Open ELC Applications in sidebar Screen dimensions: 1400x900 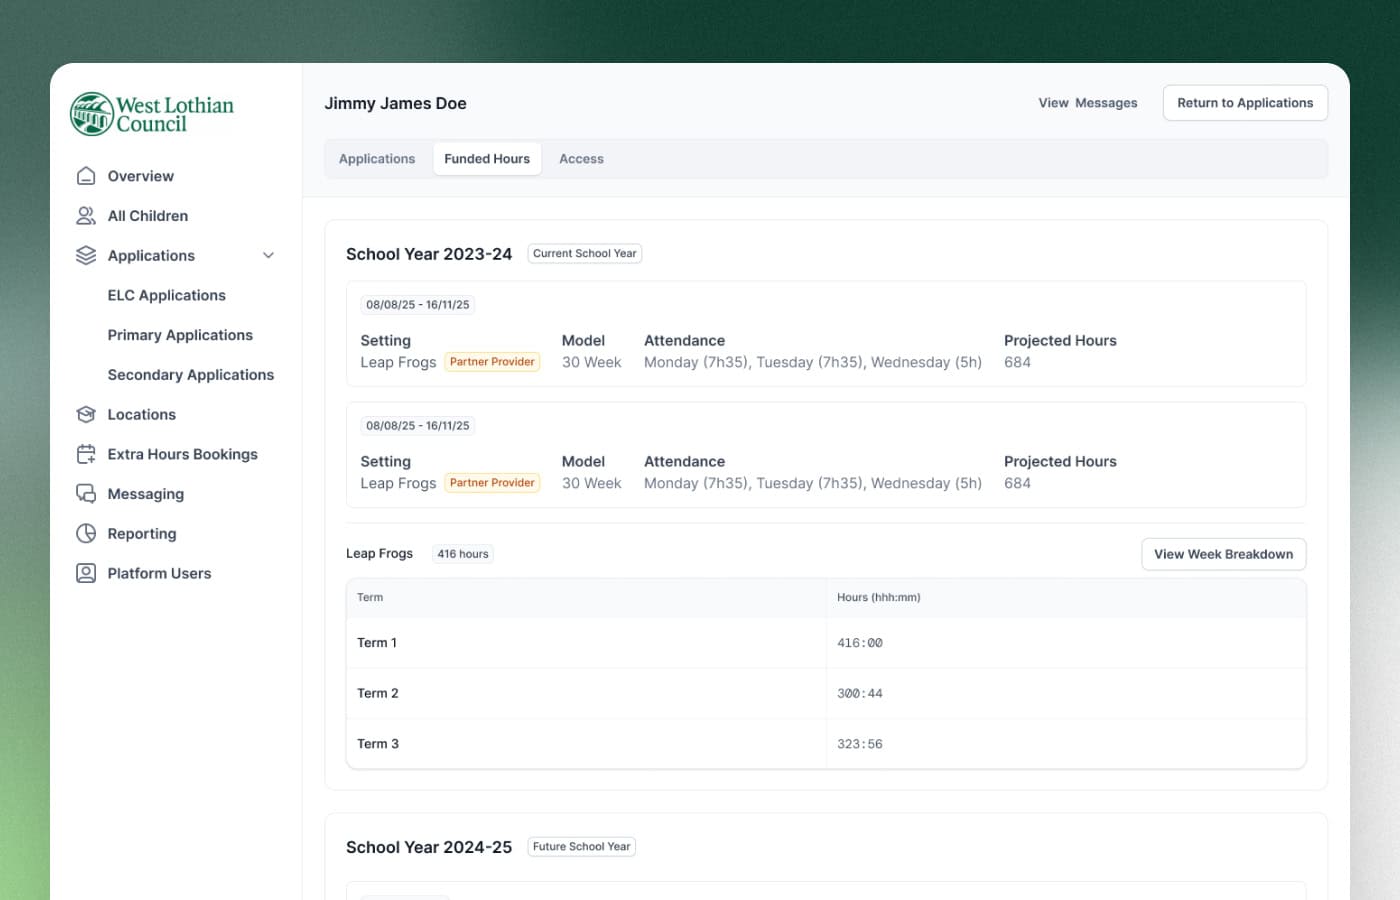pos(166,295)
